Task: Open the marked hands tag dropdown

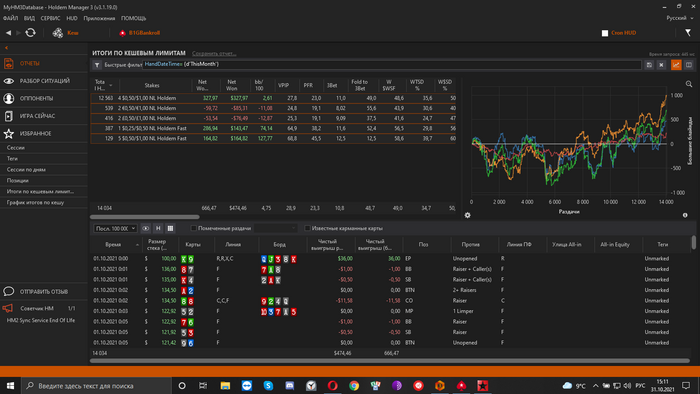Action: point(275,228)
